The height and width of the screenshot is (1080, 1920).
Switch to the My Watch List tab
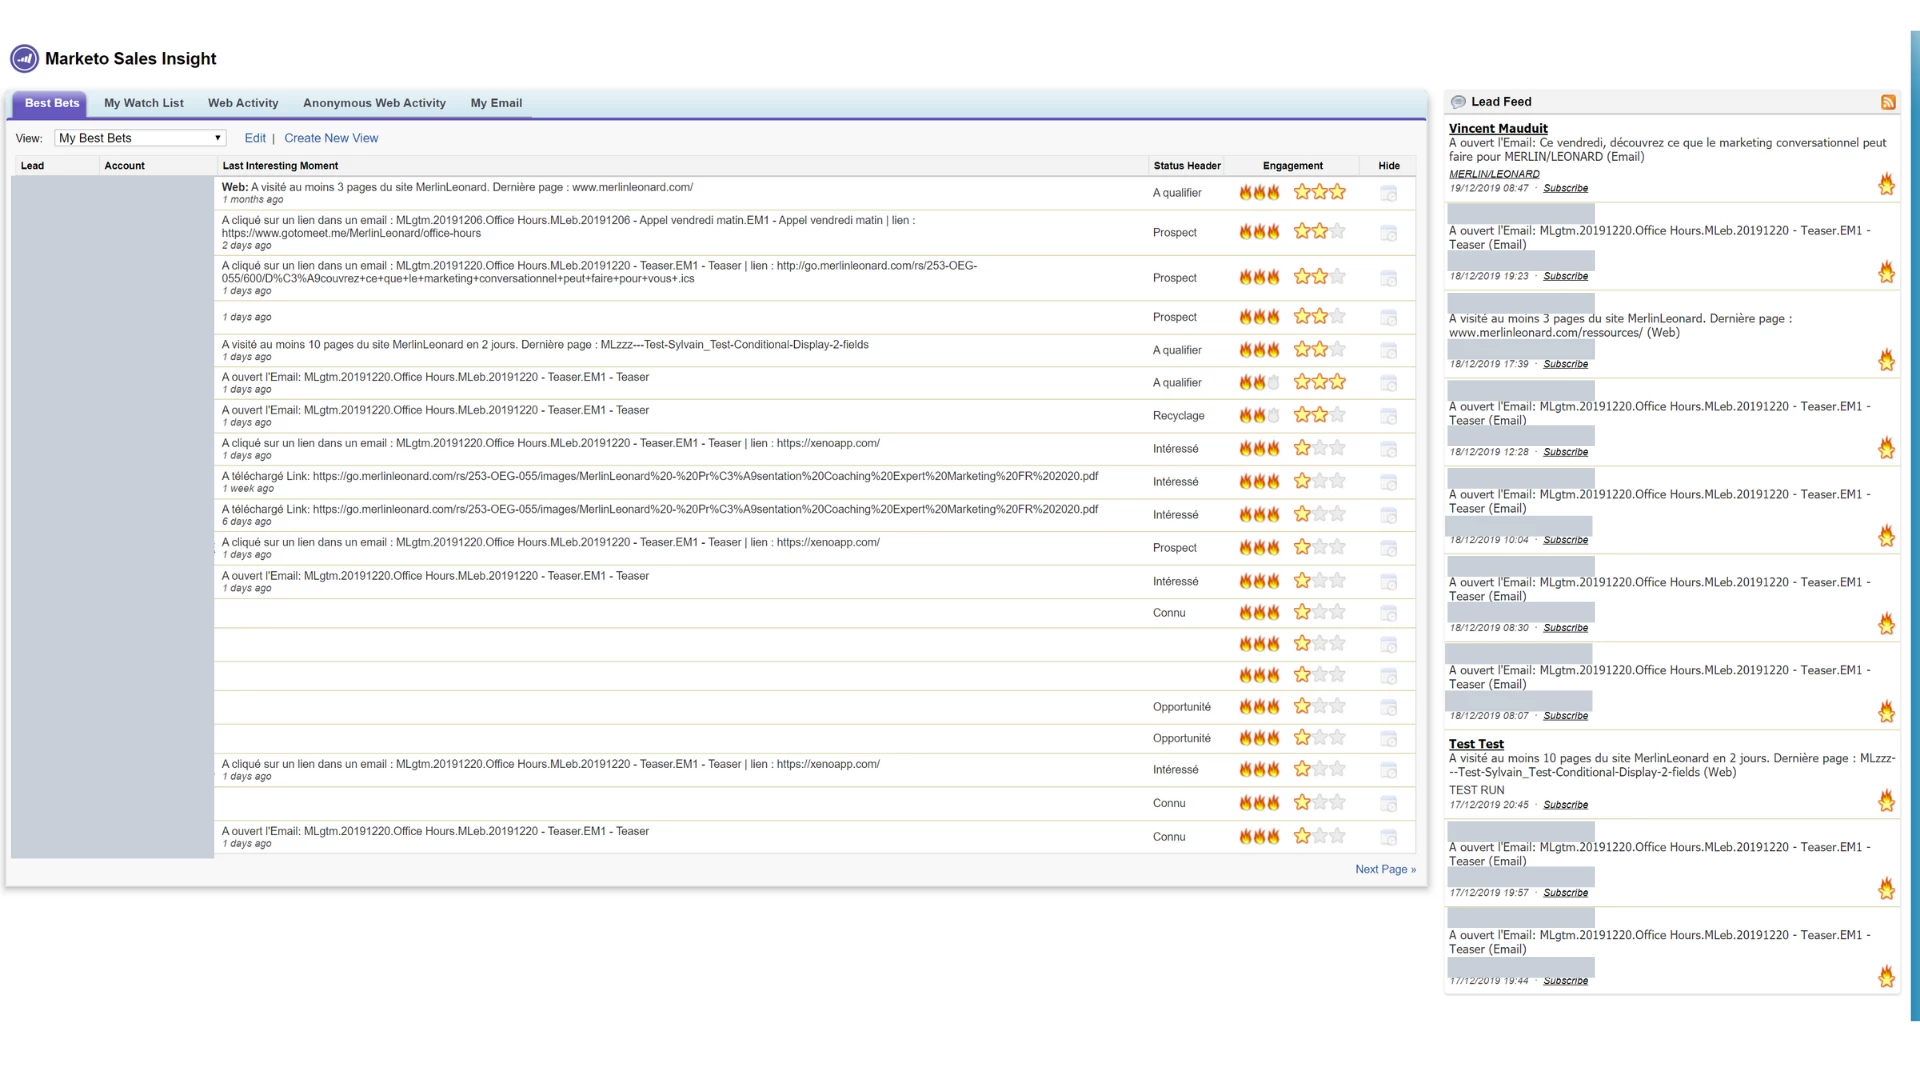coord(144,103)
